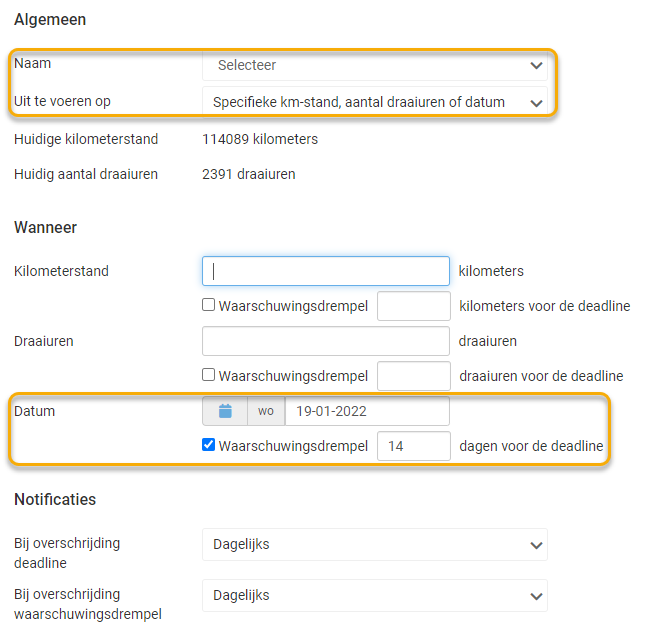The height and width of the screenshot is (634, 655).
Task: Click the days threshold field showing 14
Action: [413, 446]
